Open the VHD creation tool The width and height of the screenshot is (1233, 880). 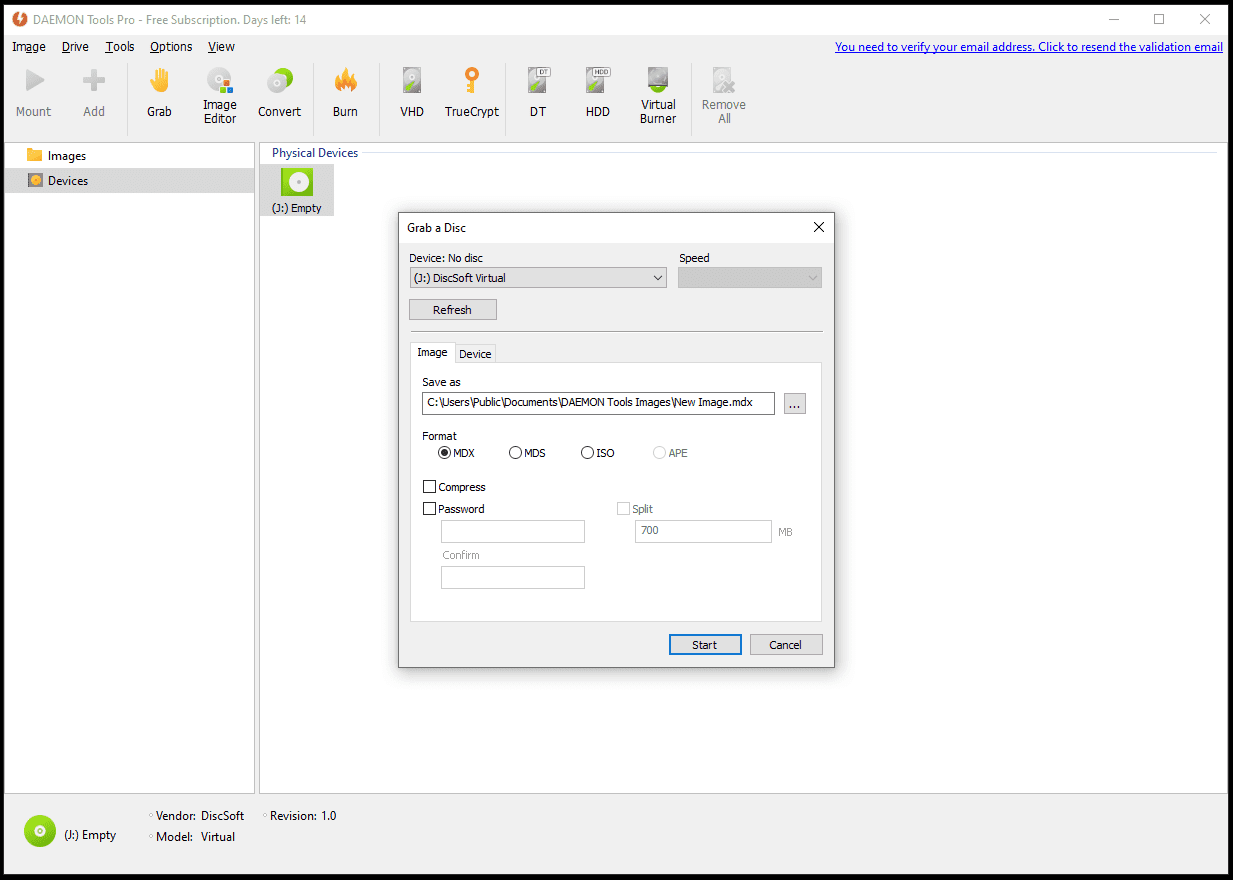(412, 93)
